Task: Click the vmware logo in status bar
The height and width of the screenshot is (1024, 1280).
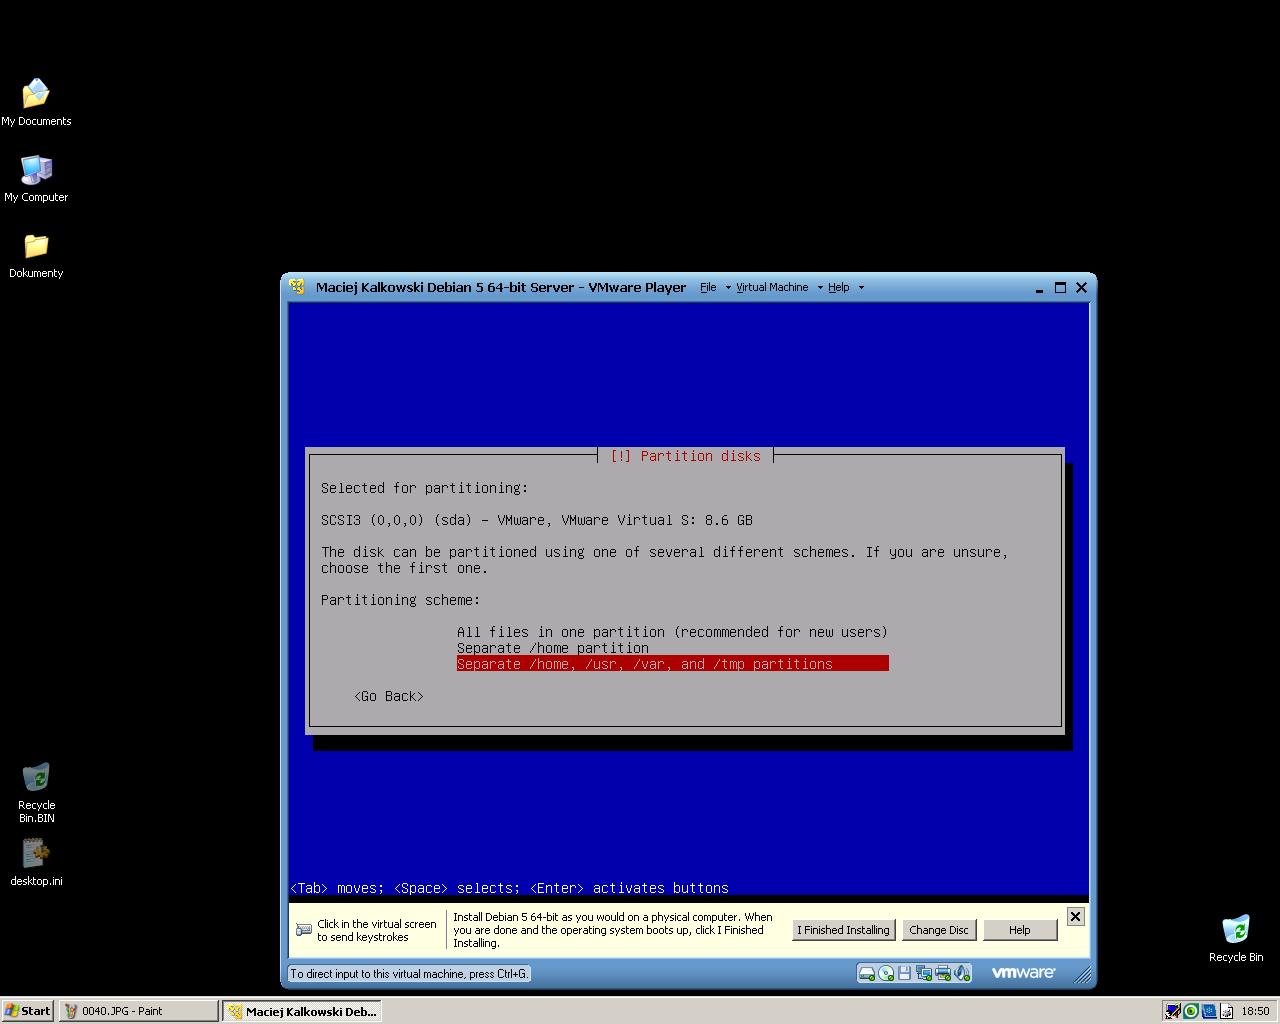Action: click(1023, 972)
